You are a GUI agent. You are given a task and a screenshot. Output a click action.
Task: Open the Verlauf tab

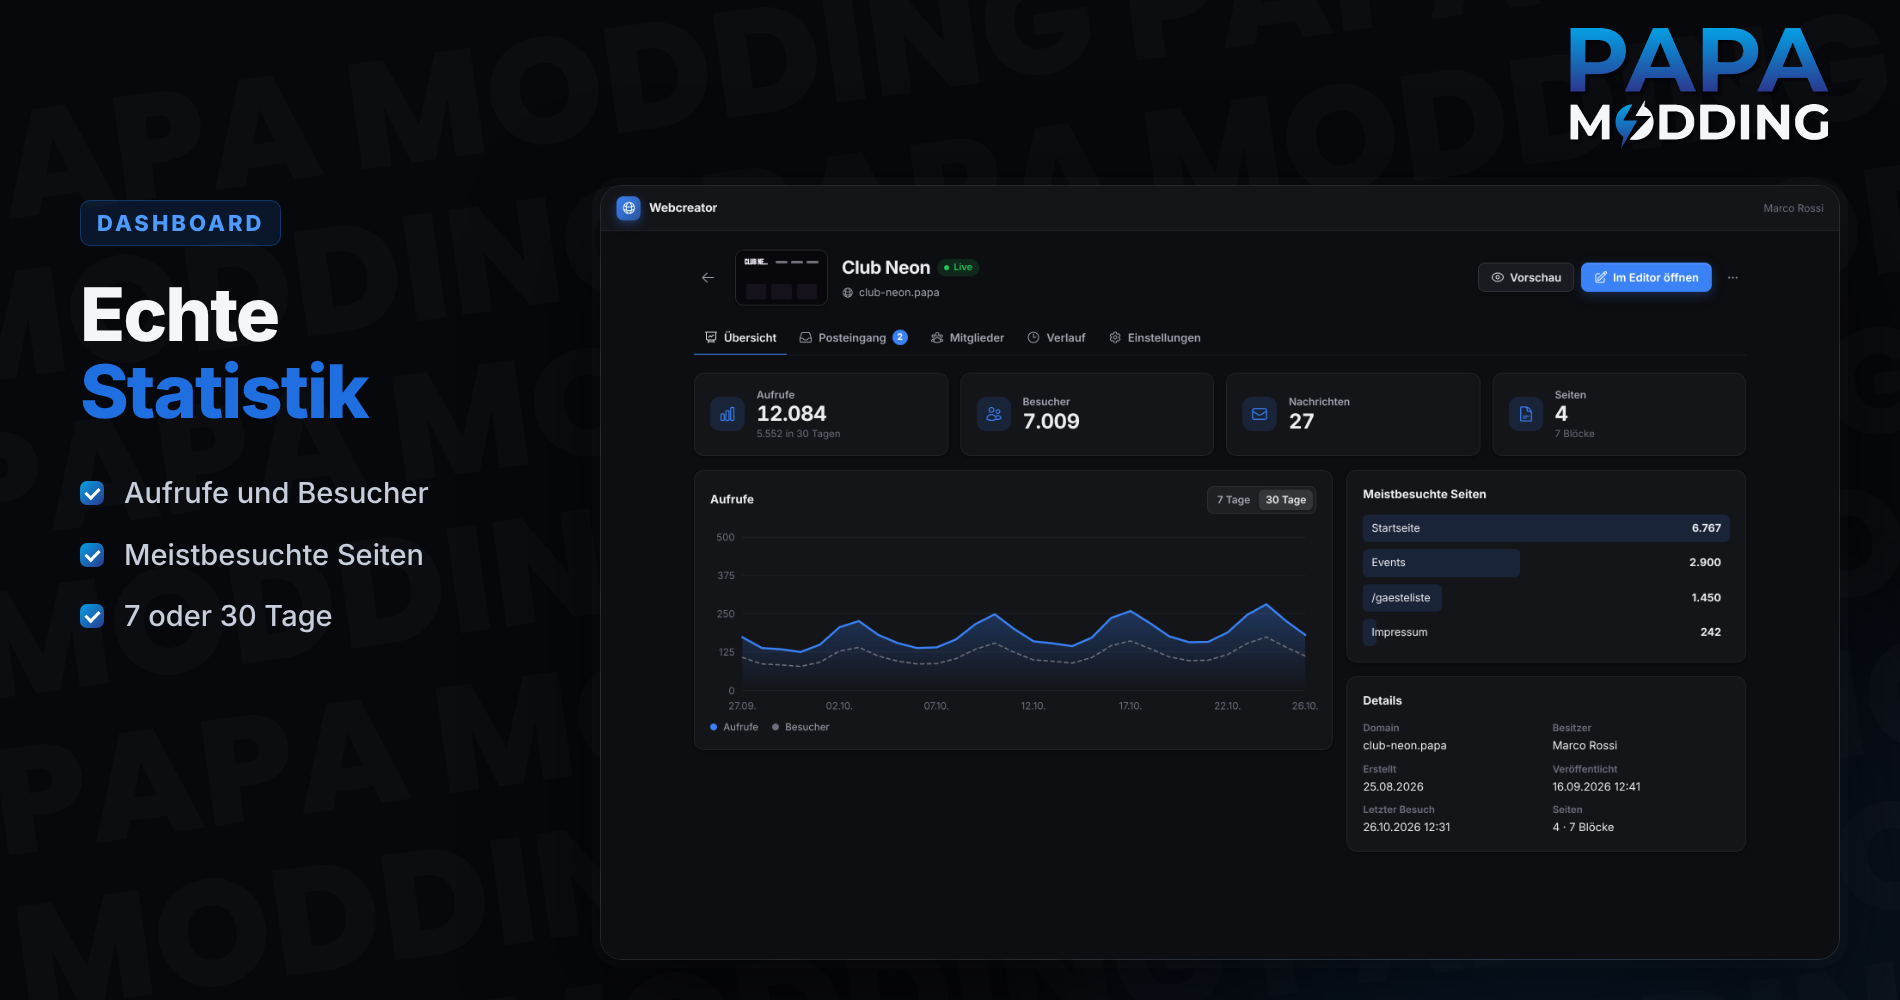(x=1056, y=338)
